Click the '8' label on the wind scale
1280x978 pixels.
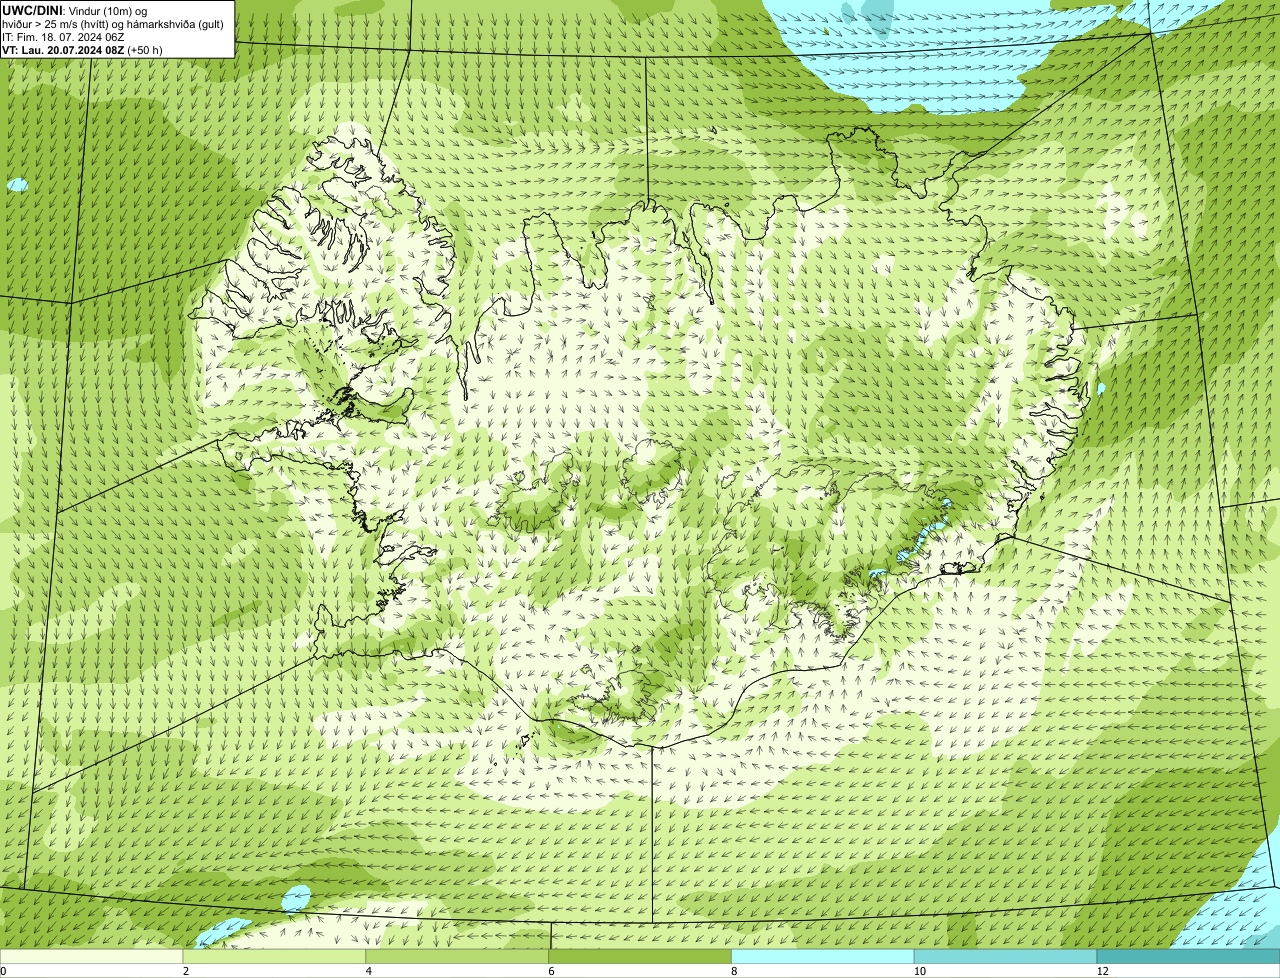[x=734, y=971]
